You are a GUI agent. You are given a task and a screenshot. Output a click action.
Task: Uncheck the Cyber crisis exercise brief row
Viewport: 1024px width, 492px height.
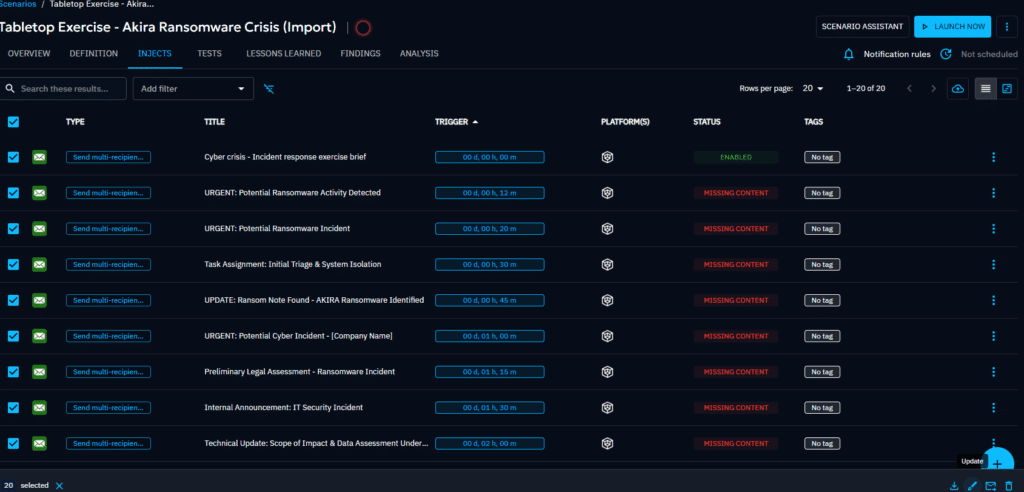click(x=13, y=157)
